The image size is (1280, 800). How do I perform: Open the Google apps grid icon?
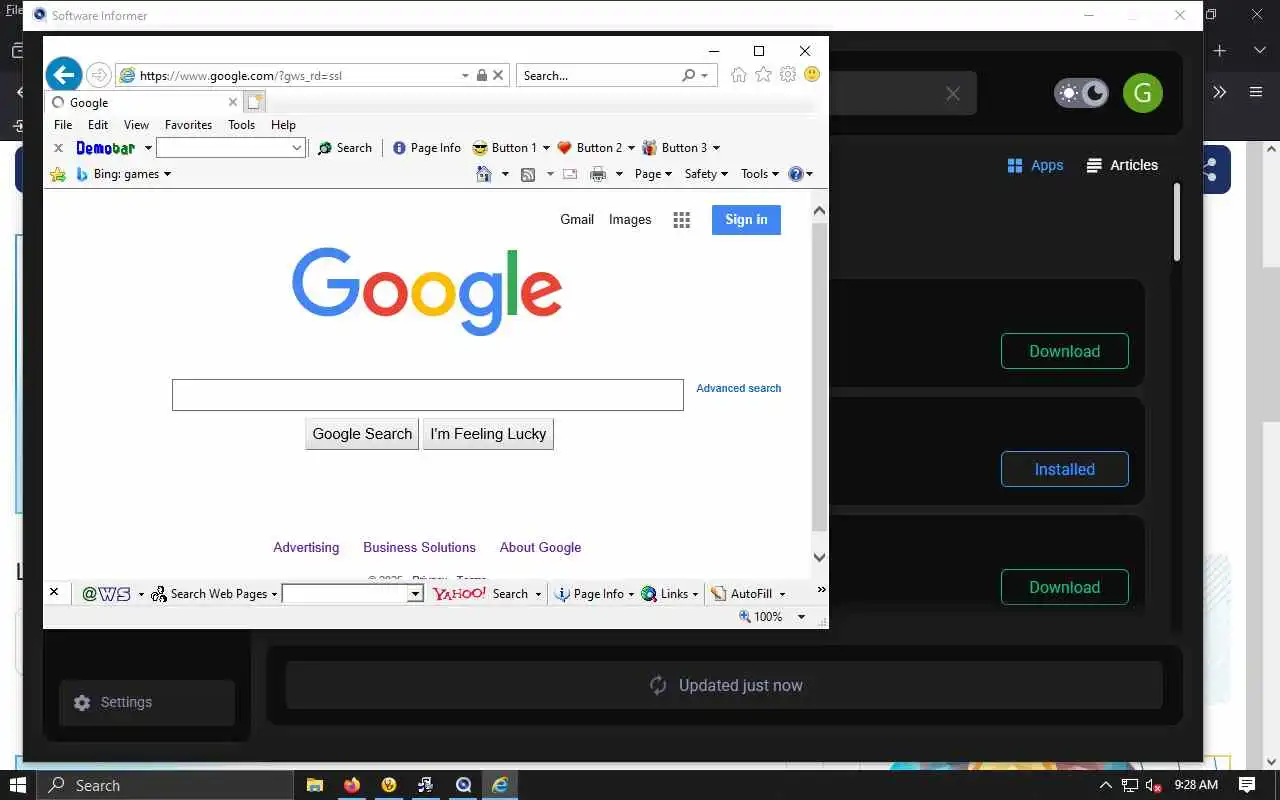pyautogui.click(x=682, y=220)
